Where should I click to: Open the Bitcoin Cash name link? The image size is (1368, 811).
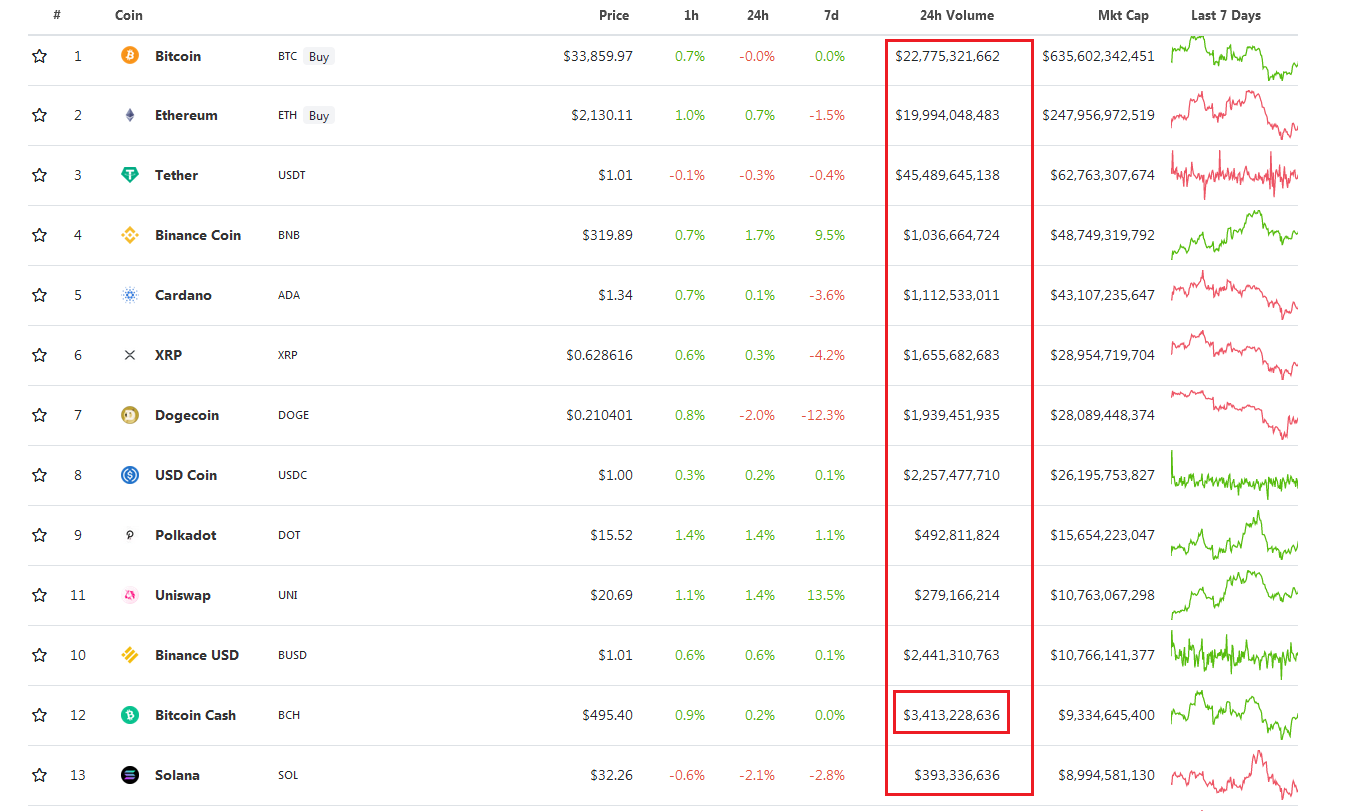click(x=196, y=716)
